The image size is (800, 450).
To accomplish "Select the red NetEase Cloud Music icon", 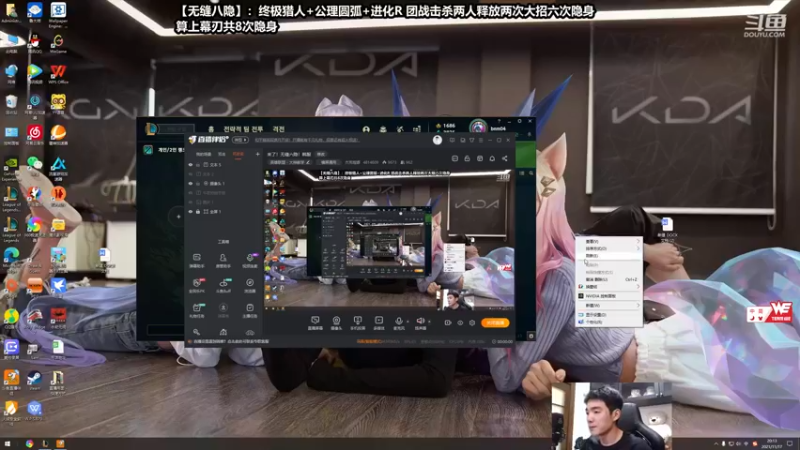I will [x=34, y=134].
